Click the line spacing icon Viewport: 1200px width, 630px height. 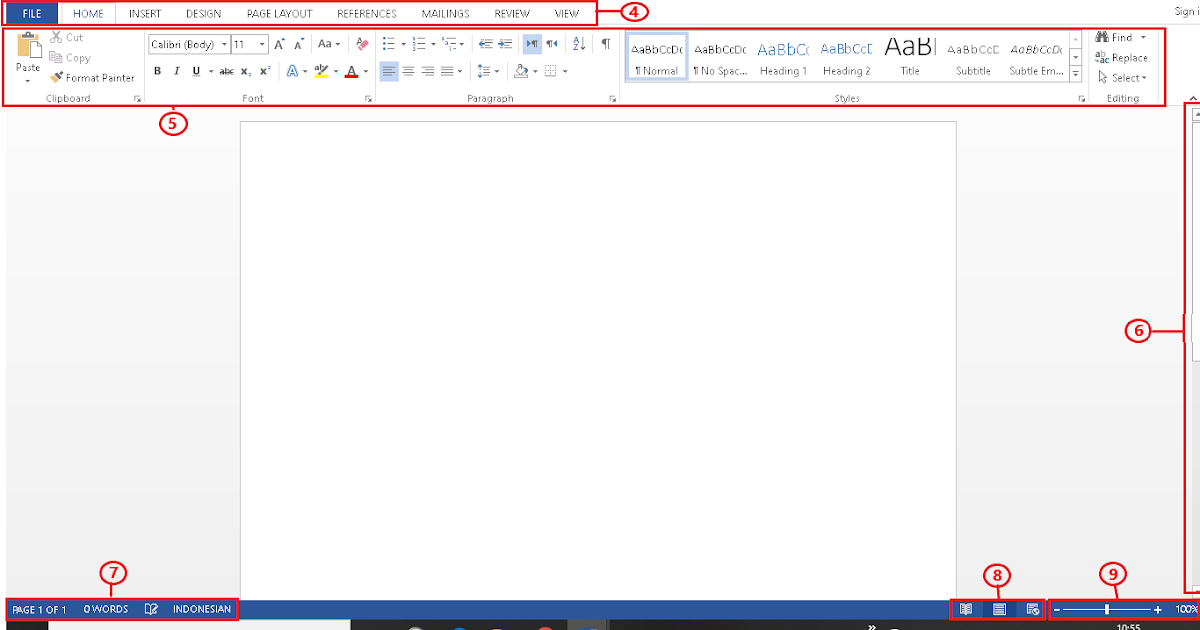click(x=483, y=71)
